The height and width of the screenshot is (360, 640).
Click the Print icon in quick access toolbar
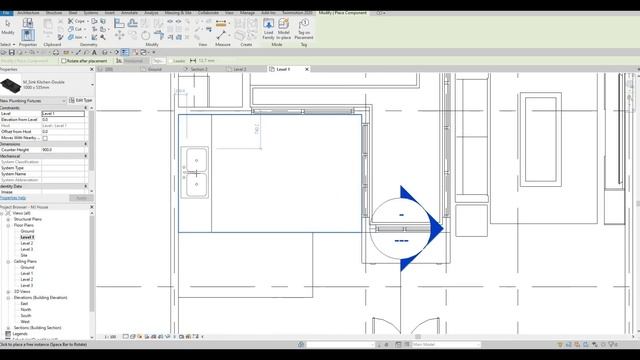click(x=56, y=52)
